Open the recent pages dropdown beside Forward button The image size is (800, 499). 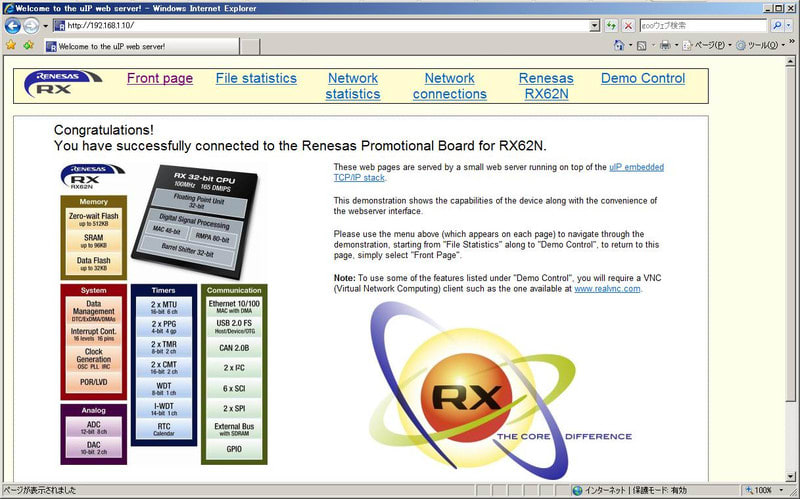click(45, 26)
